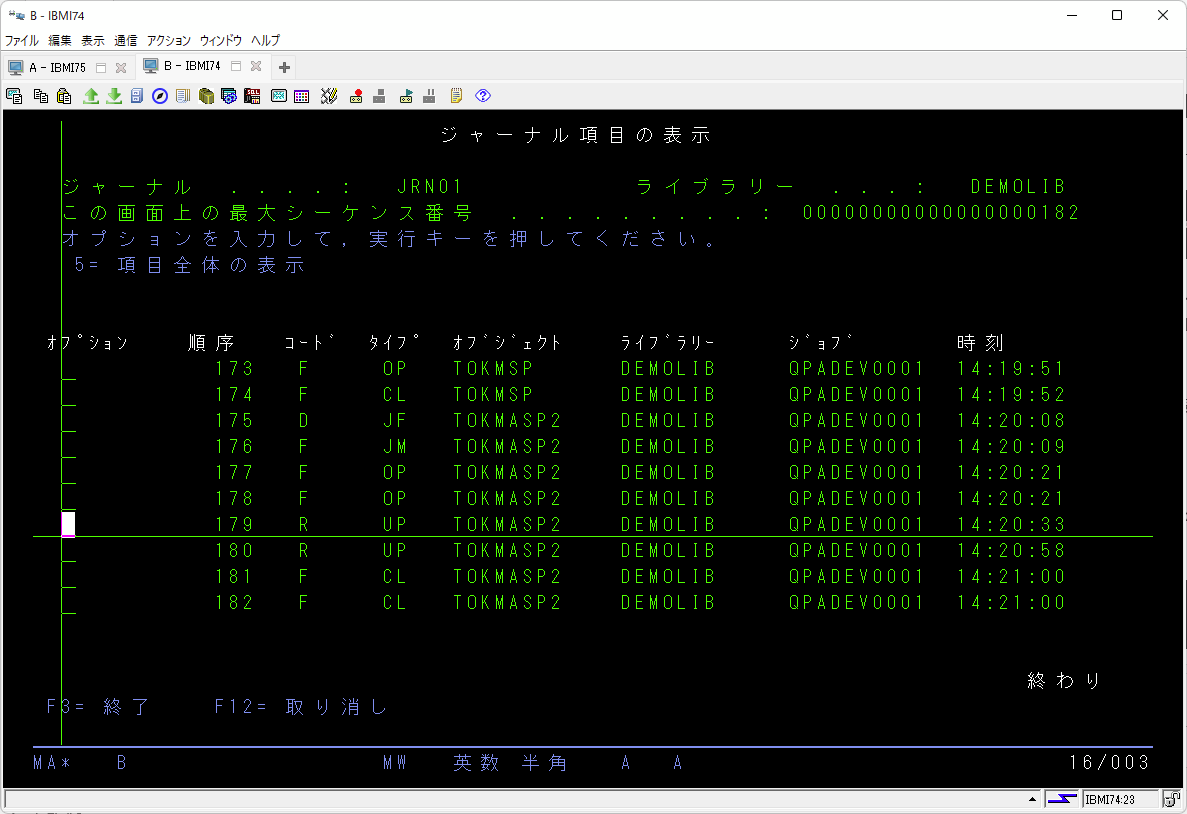Click 終わり end indicator text
The height and width of the screenshot is (814, 1187).
(1064, 681)
